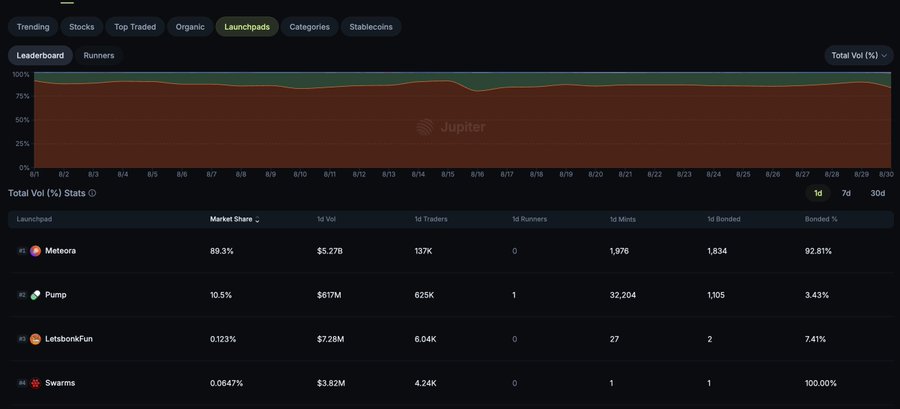The width and height of the screenshot is (900, 409).
Task: Click the #1 rank badge
Action: pos(22,251)
